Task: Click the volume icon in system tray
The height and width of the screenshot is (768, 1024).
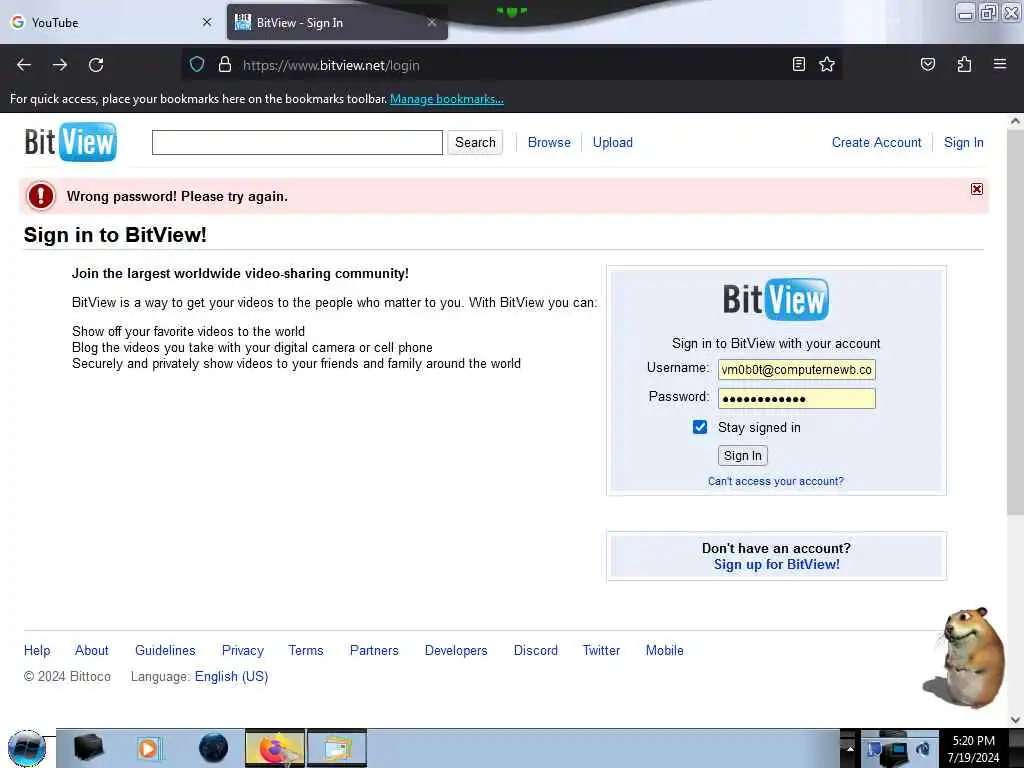Action: pos(923,748)
